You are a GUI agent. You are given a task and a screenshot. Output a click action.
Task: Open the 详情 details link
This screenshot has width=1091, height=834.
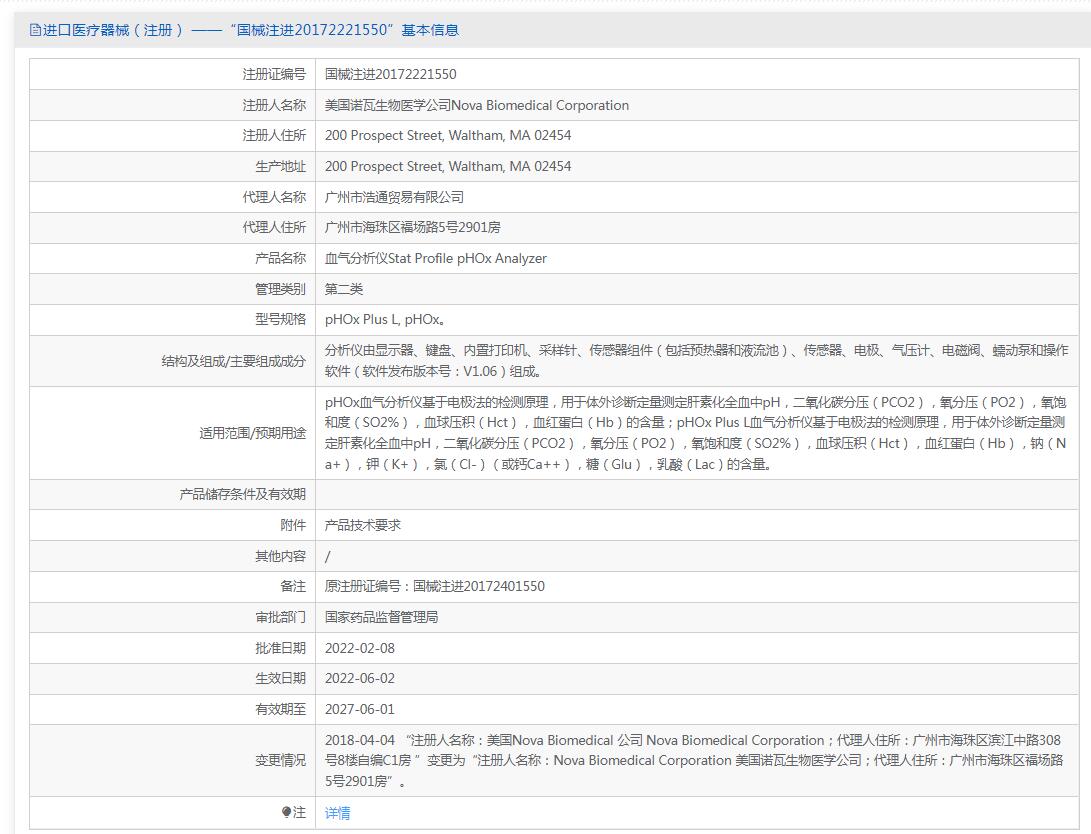point(337,812)
